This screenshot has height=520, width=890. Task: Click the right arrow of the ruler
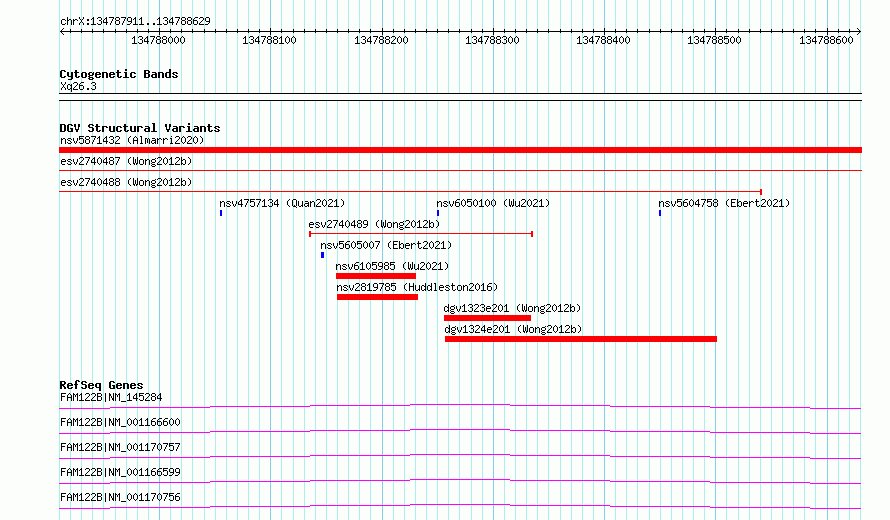click(859, 31)
